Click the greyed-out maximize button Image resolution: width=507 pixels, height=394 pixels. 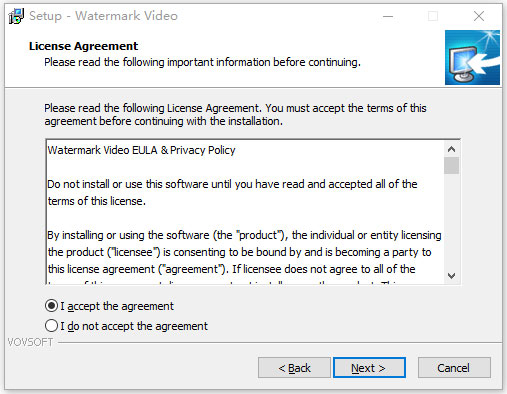(x=433, y=16)
